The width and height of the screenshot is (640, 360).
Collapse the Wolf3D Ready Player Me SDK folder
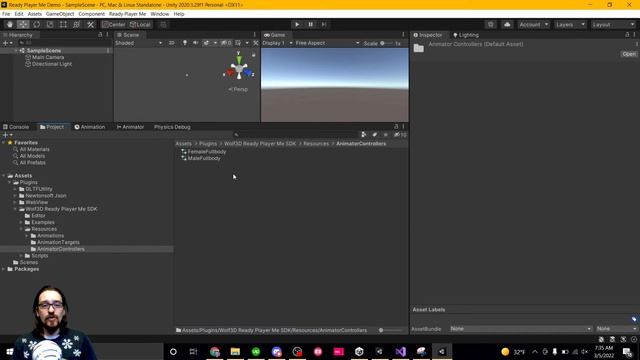[16, 209]
